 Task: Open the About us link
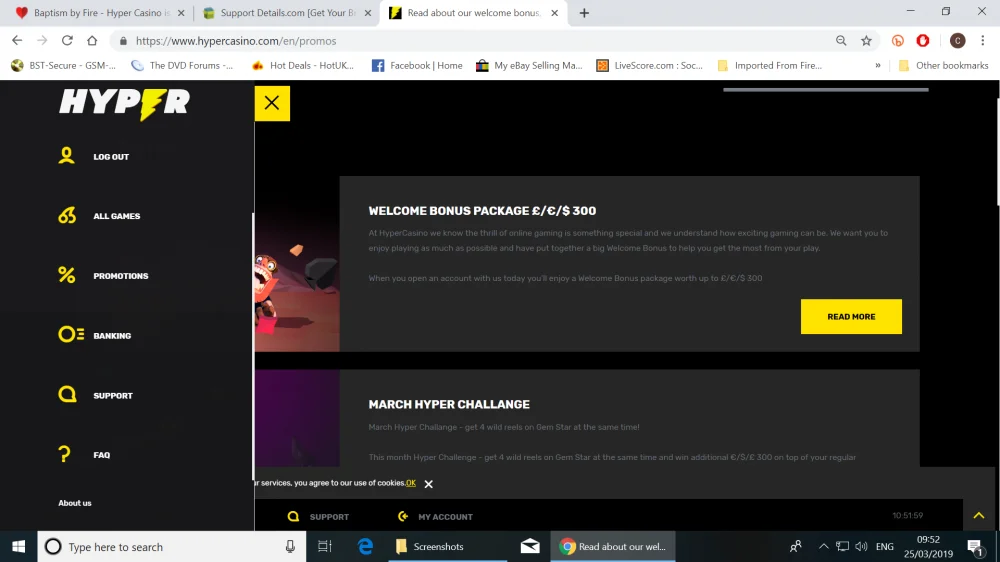coord(75,503)
